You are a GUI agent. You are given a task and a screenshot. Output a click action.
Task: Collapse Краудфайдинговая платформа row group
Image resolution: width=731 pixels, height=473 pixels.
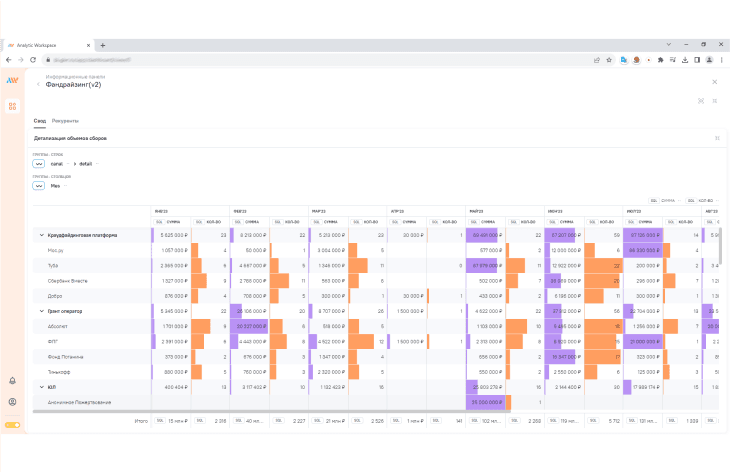[41, 235]
